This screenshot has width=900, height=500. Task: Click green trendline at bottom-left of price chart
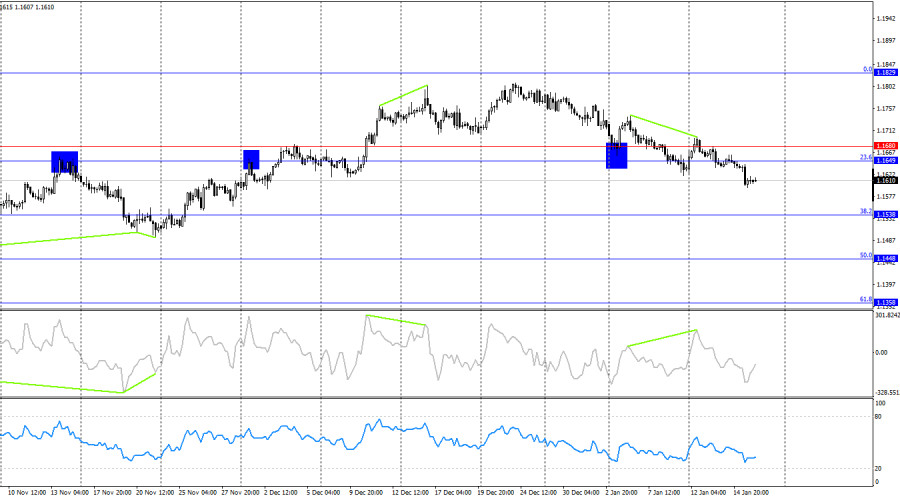point(70,238)
